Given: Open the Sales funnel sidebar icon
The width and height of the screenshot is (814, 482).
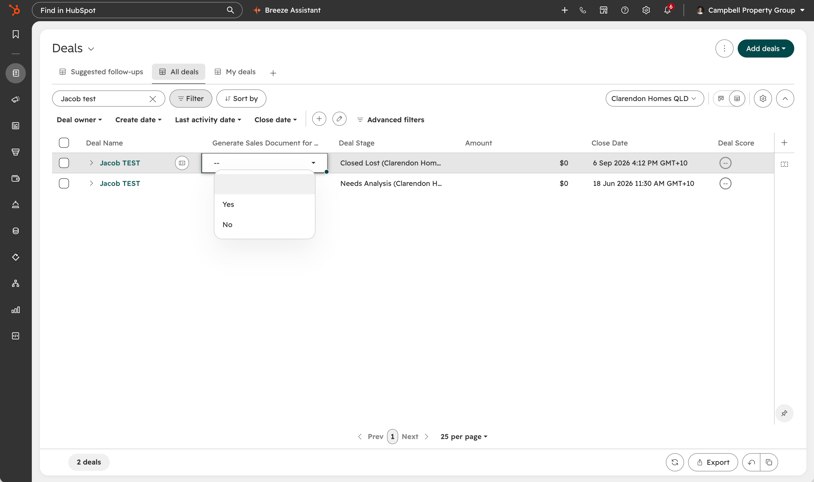Looking at the screenshot, I should click(x=16, y=152).
